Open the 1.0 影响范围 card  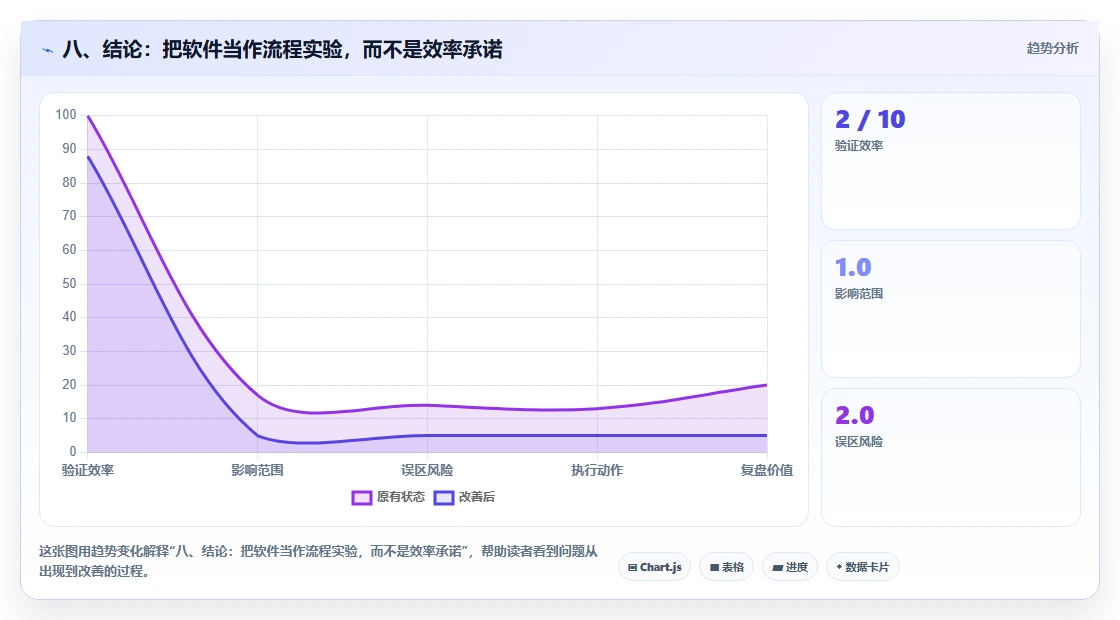click(x=951, y=309)
